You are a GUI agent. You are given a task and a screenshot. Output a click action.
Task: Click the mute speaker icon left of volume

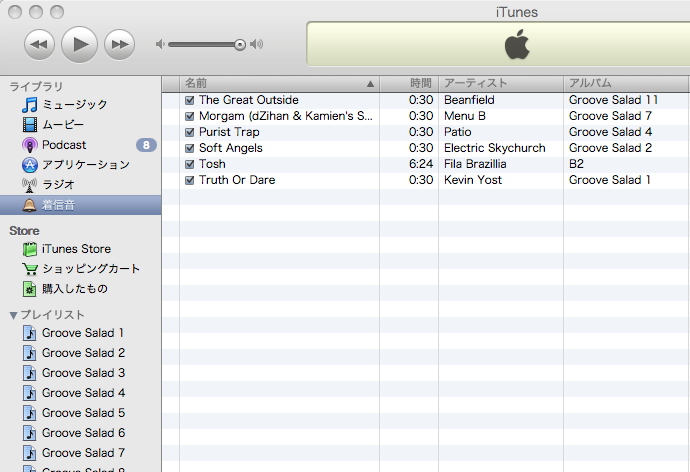160,44
